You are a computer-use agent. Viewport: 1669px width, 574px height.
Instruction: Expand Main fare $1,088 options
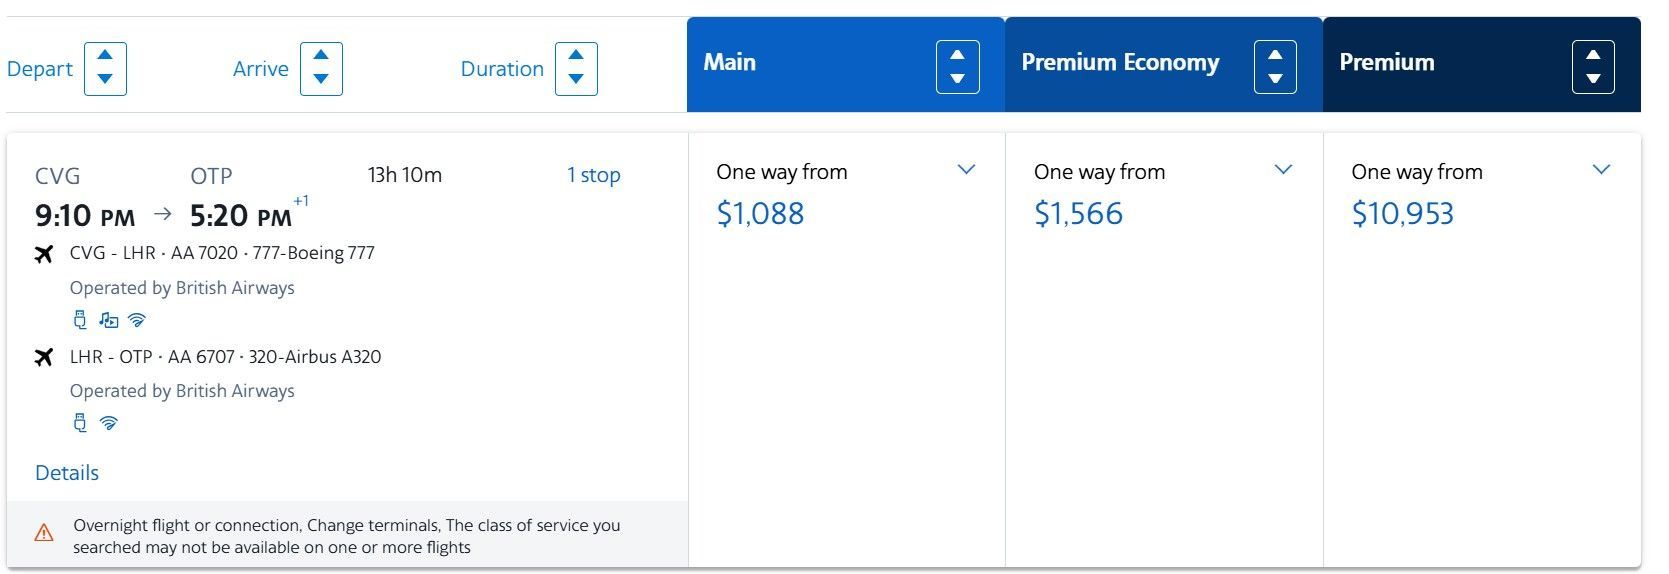(x=966, y=170)
